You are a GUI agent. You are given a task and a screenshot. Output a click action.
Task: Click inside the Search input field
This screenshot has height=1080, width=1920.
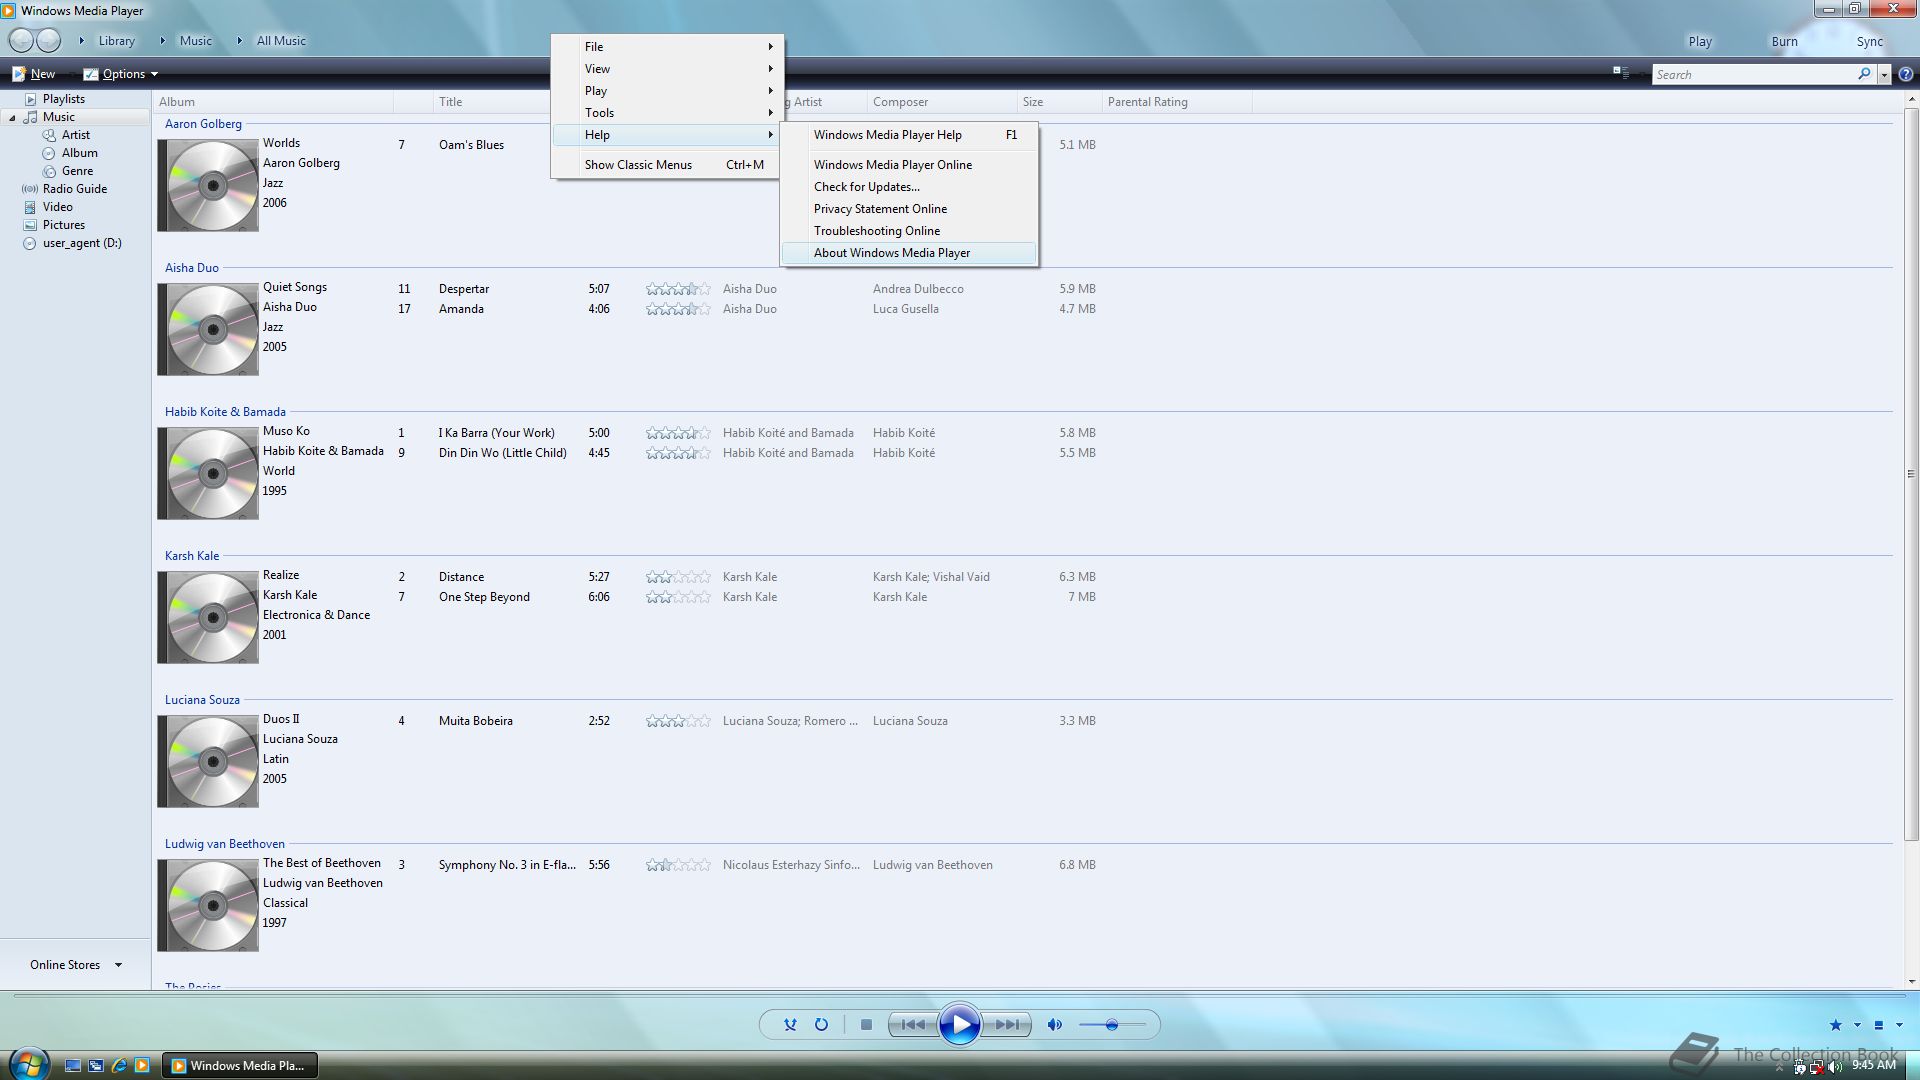[1753, 75]
